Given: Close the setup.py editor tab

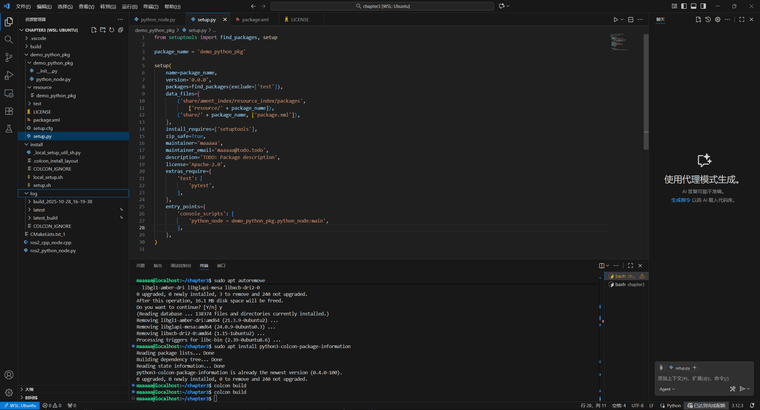Looking at the screenshot, I should point(225,20).
